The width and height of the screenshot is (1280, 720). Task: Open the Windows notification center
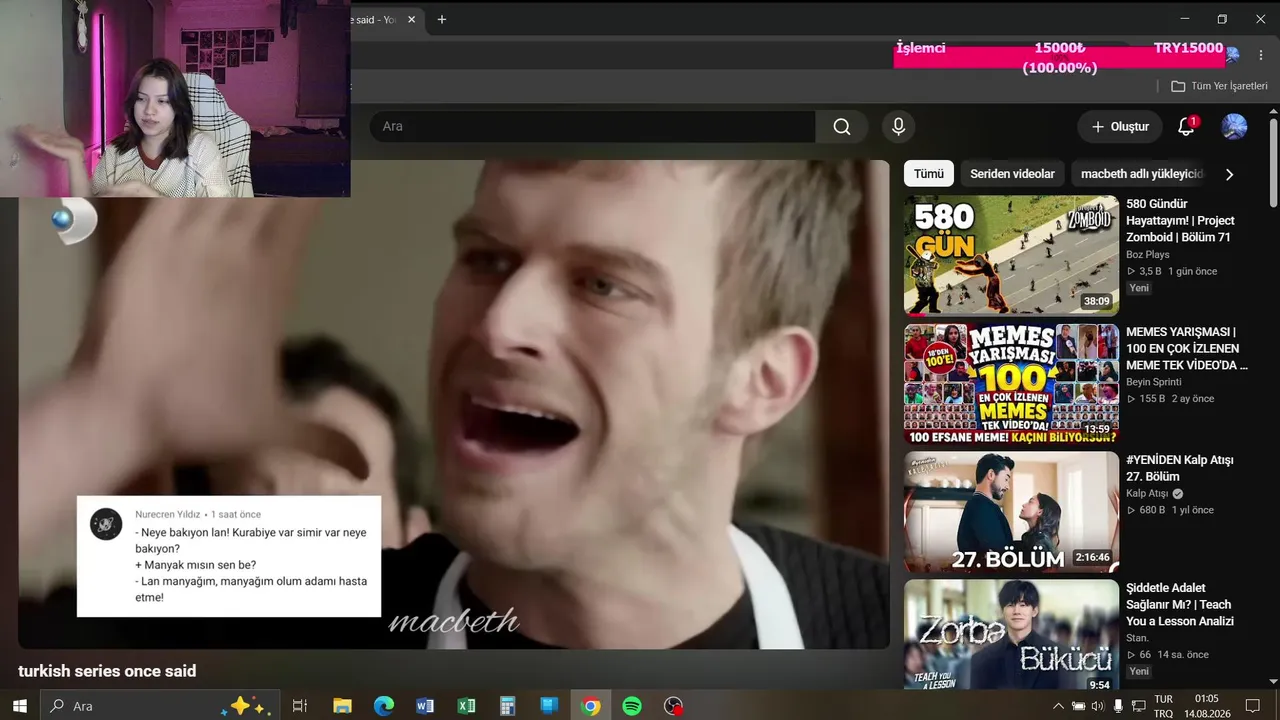coord(1252,706)
